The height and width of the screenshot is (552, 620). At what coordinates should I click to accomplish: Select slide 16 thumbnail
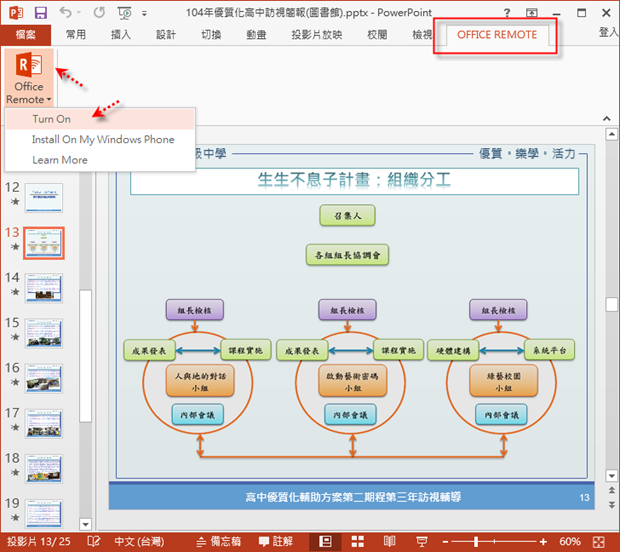[x=44, y=378]
